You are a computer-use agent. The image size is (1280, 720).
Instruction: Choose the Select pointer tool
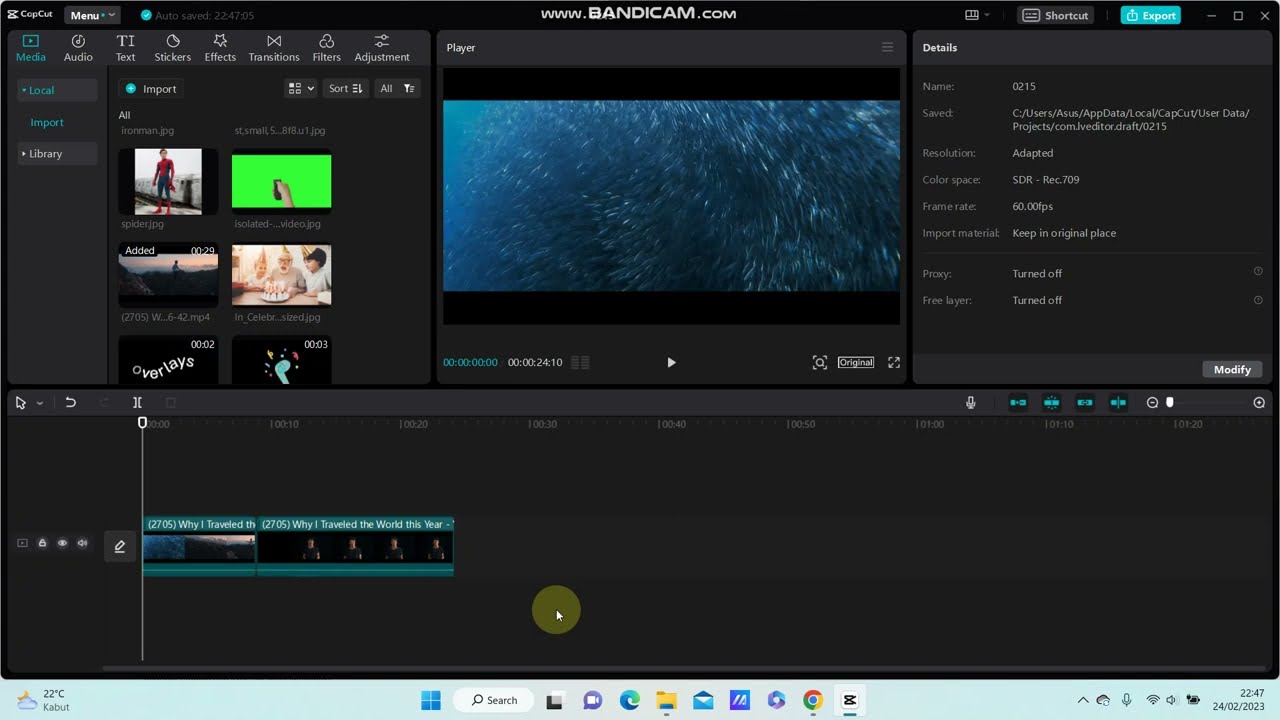click(21, 402)
